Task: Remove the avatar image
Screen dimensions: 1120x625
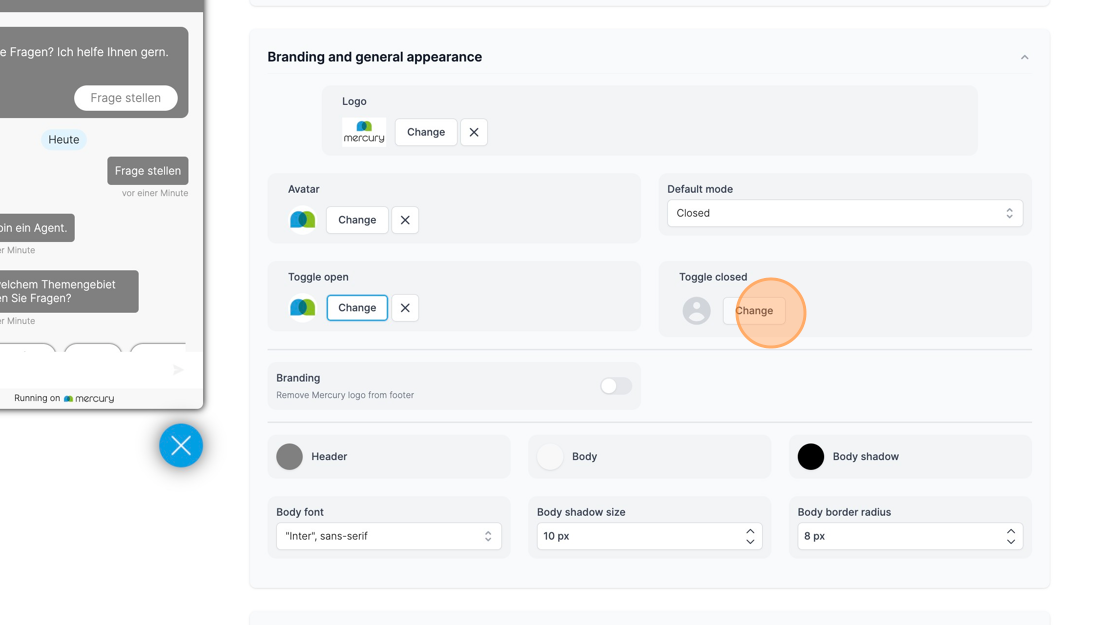Action: 405,220
